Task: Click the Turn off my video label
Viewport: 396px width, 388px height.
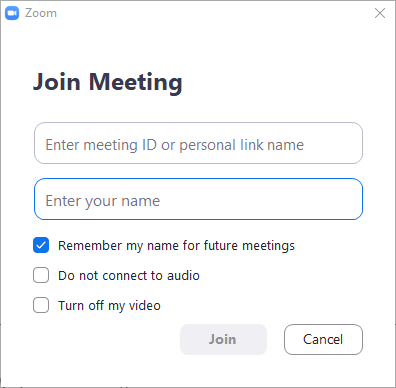Action: click(x=109, y=306)
